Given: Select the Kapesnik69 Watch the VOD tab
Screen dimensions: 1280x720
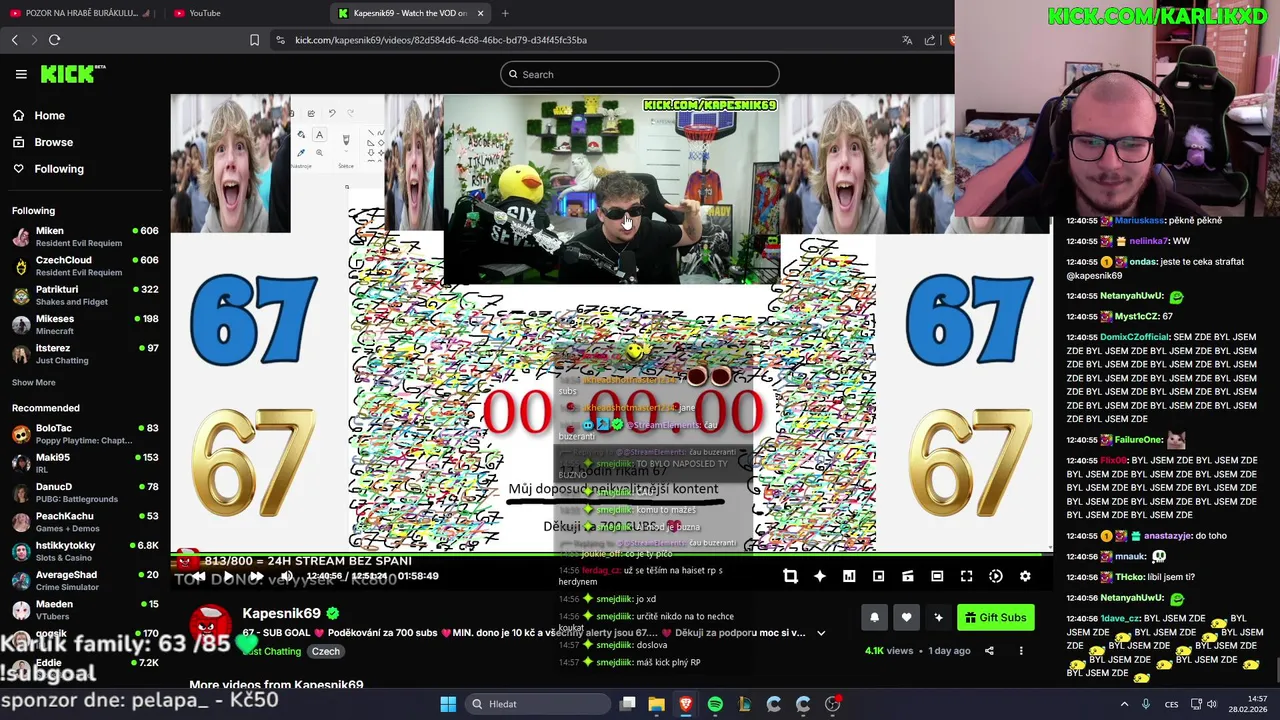Looking at the screenshot, I should pyautogui.click(x=410, y=13).
